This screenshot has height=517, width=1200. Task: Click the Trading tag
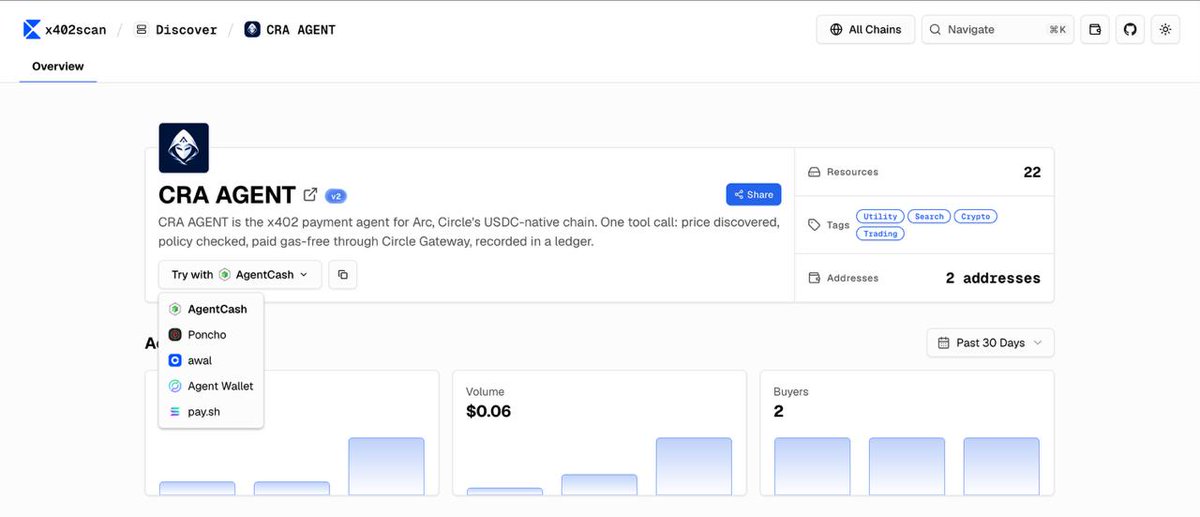click(x=881, y=233)
